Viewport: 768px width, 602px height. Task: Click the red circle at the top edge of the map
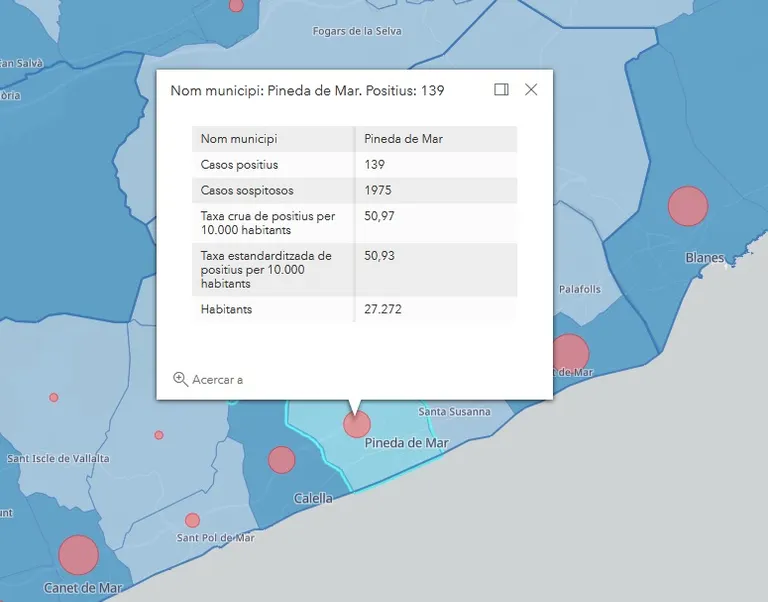(236, 4)
